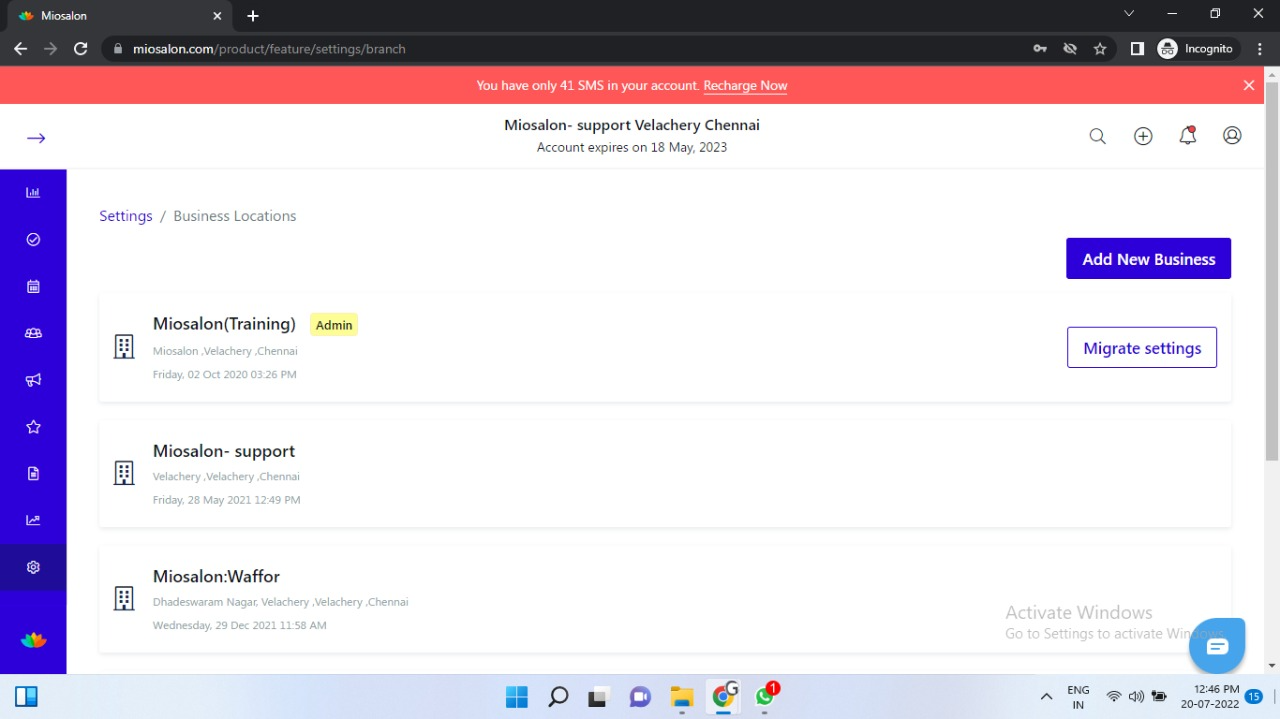This screenshot has width=1280, height=719.
Task: Close the Miosalon browser tab
Action: click(218, 16)
